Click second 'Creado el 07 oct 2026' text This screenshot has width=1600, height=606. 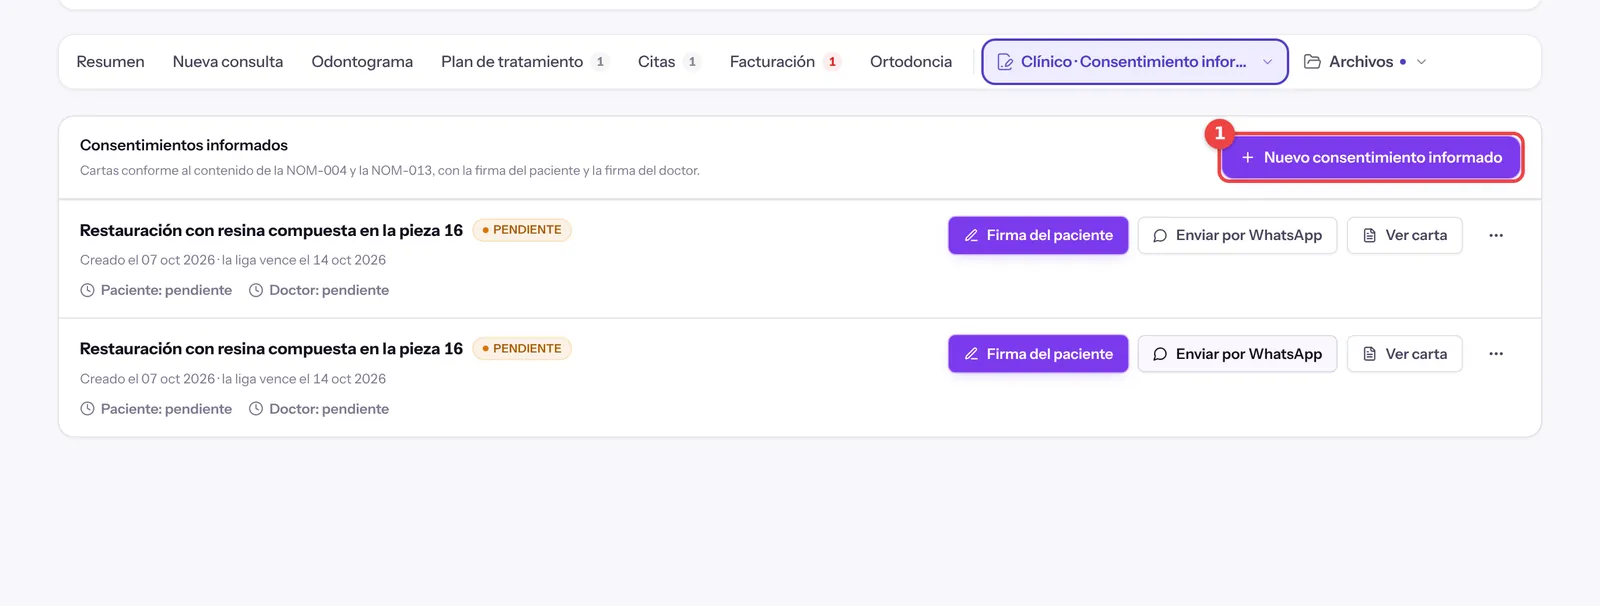148,379
